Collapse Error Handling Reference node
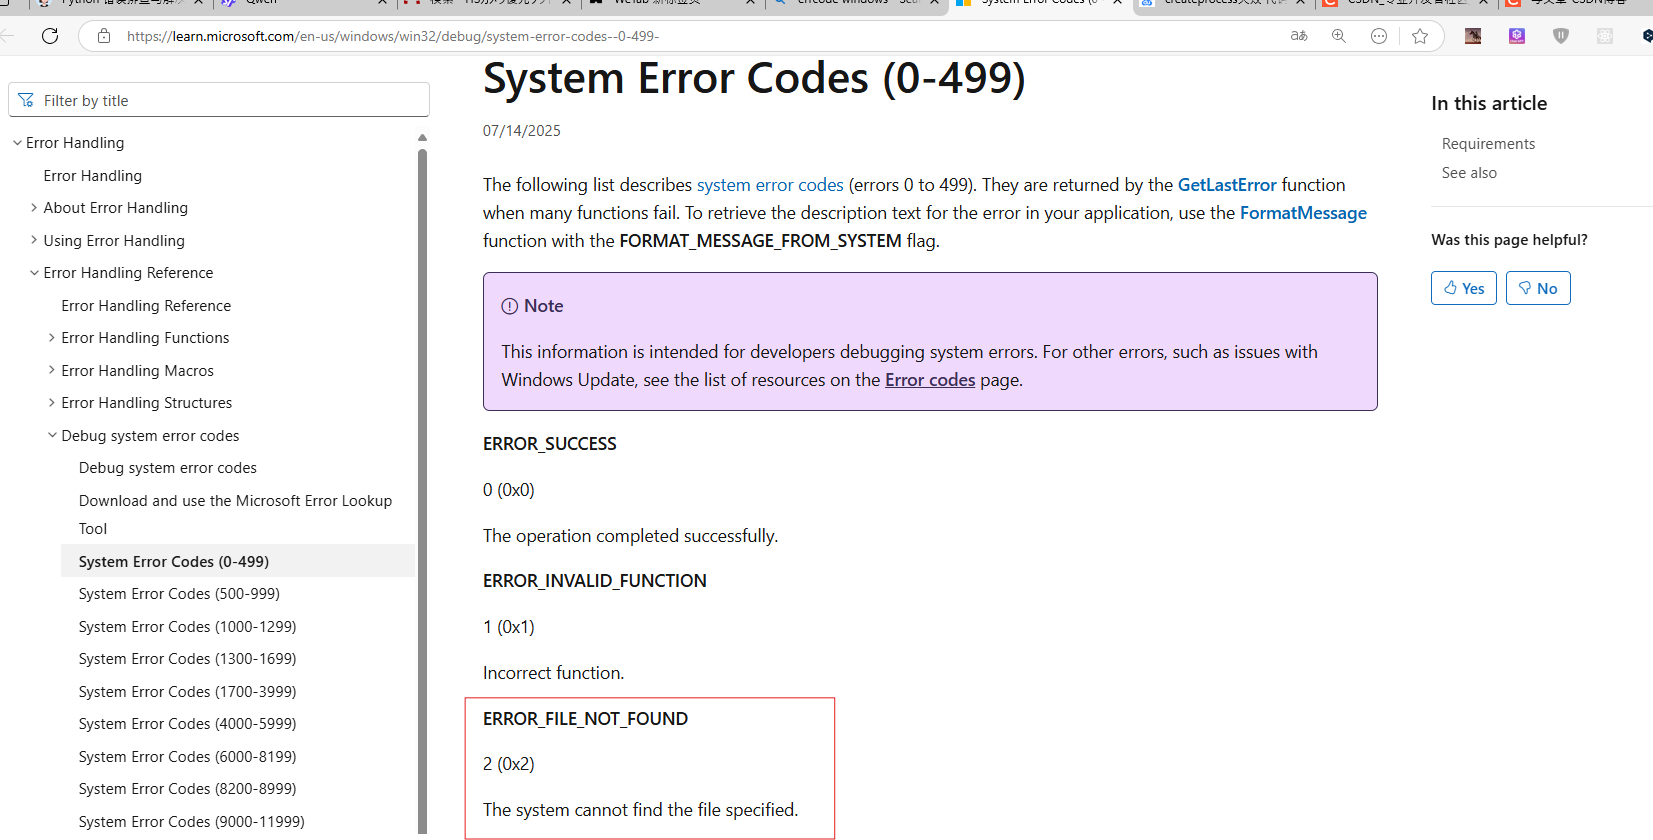Viewport: 1653px width, 840px height. (35, 273)
